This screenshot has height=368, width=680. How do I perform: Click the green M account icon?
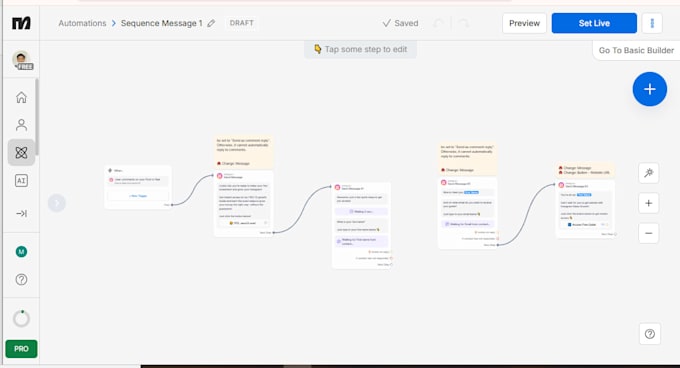(21, 251)
